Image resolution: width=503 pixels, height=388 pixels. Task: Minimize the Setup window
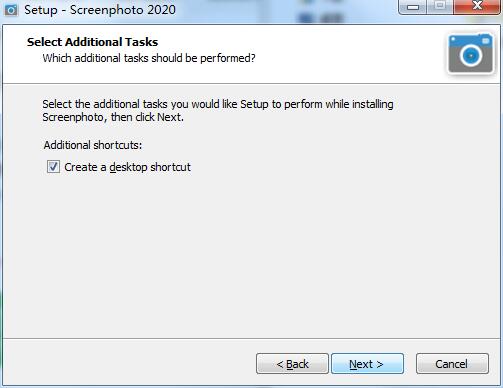tap(413, 7)
